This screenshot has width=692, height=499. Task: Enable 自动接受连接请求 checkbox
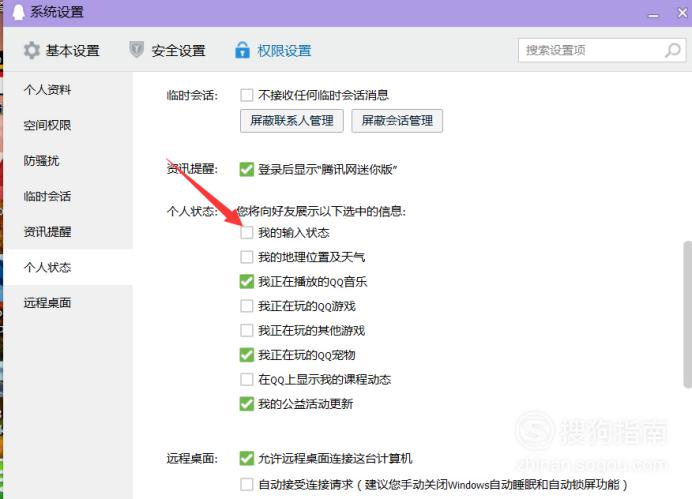[247, 484]
